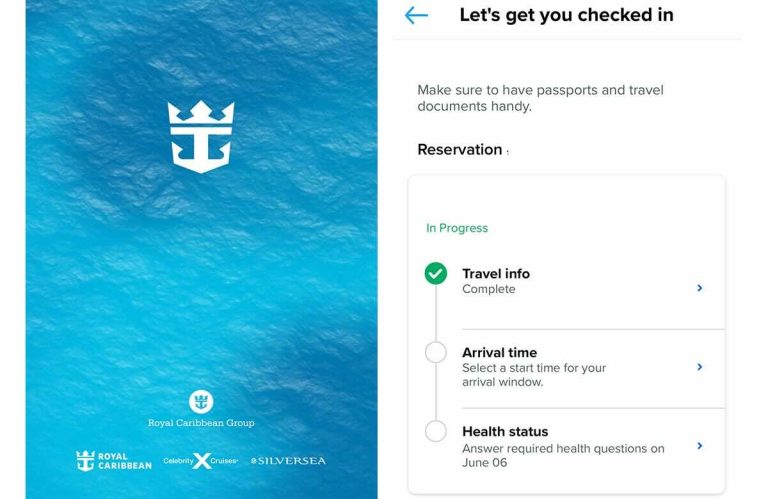
Task: Select the round Royal Caribbean Group emblem
Action: click(201, 402)
